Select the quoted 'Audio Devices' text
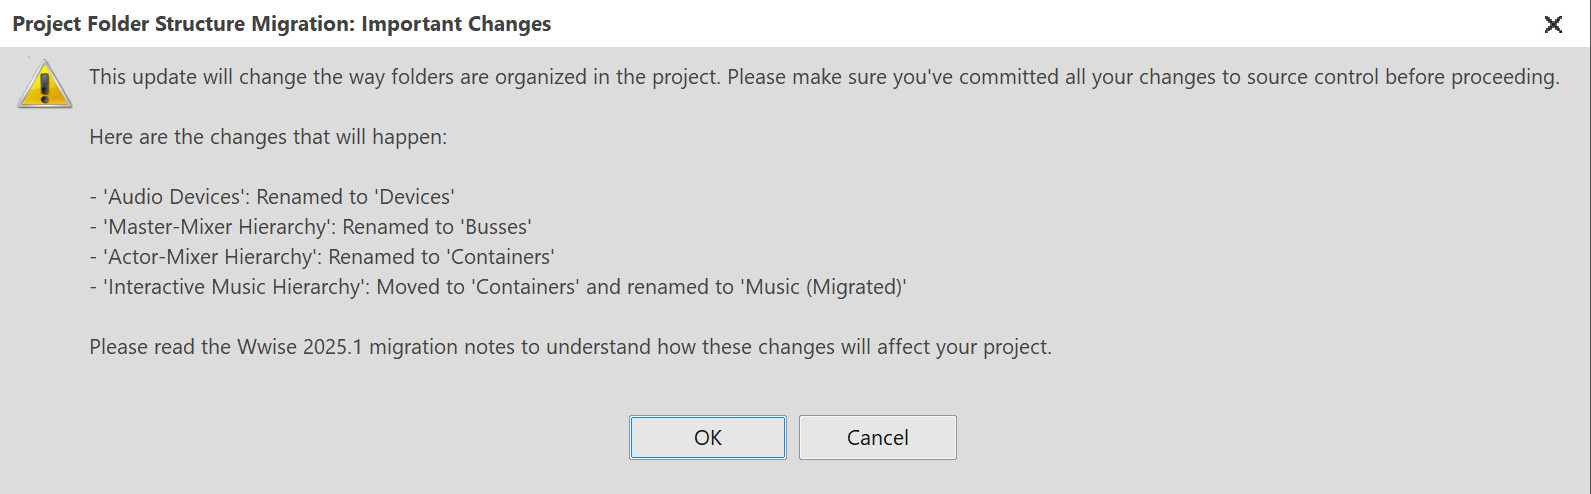 tap(174, 197)
